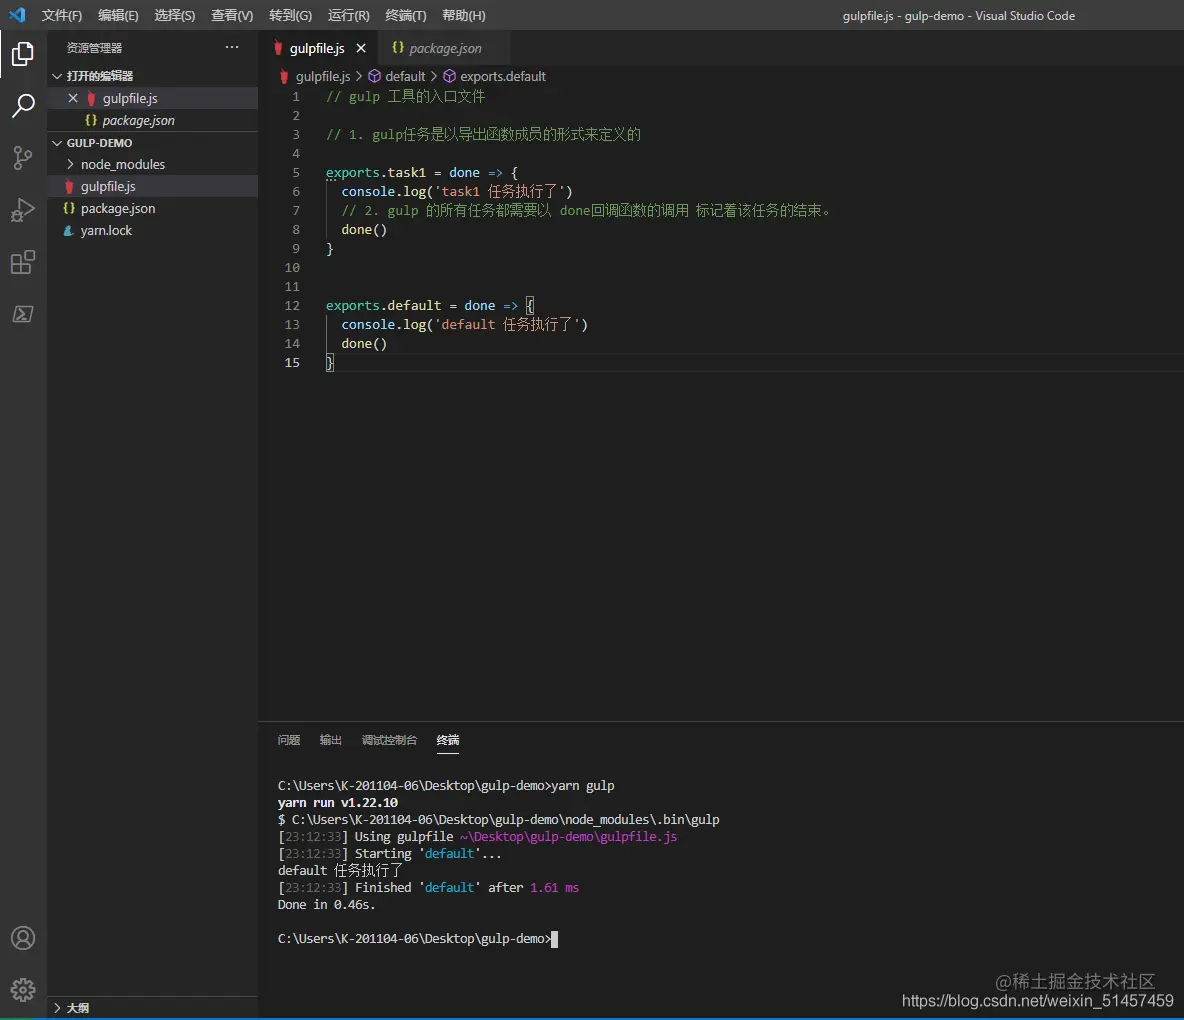Click exports.task1 on line 5
This screenshot has height=1020, width=1184.
375,172
